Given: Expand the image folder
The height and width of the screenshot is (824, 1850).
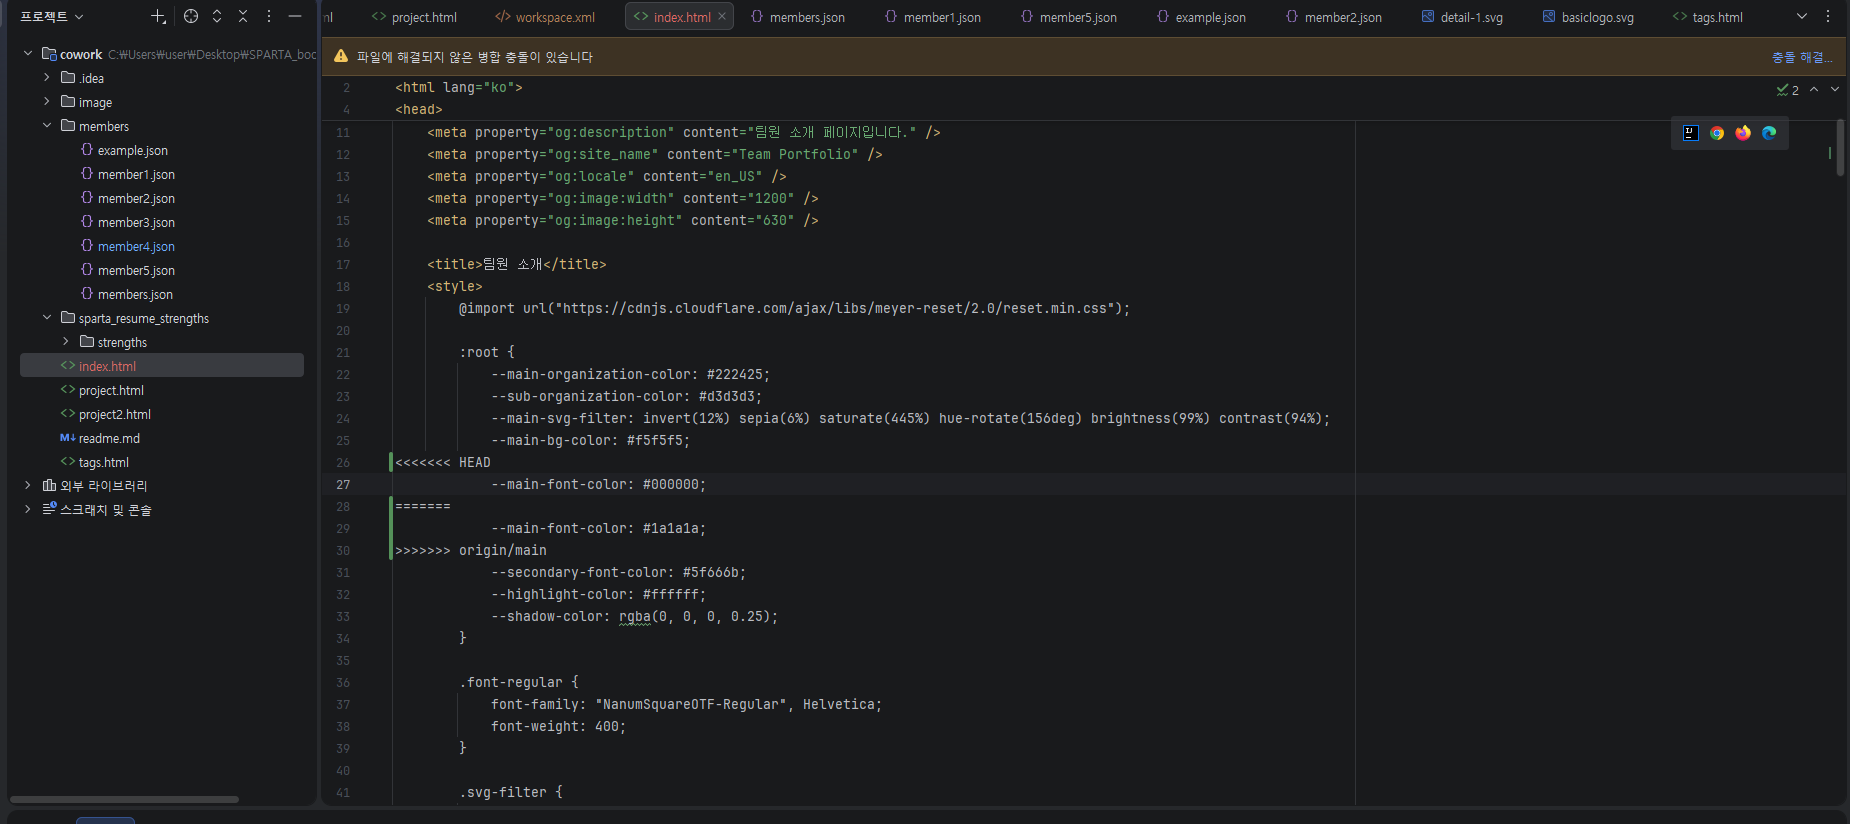Looking at the screenshot, I should 47,102.
